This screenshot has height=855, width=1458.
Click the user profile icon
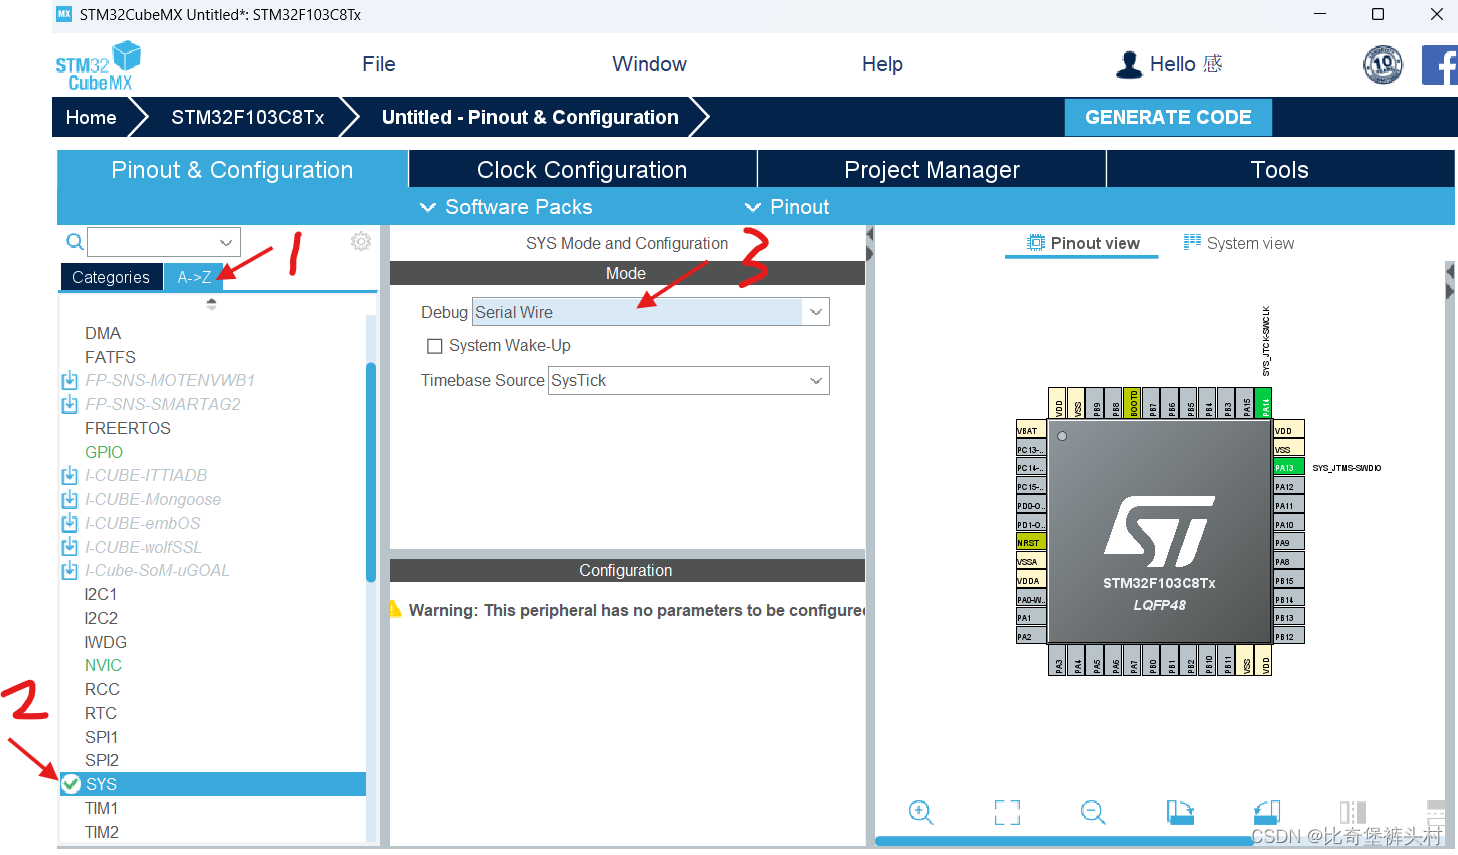pyautogui.click(x=1129, y=64)
